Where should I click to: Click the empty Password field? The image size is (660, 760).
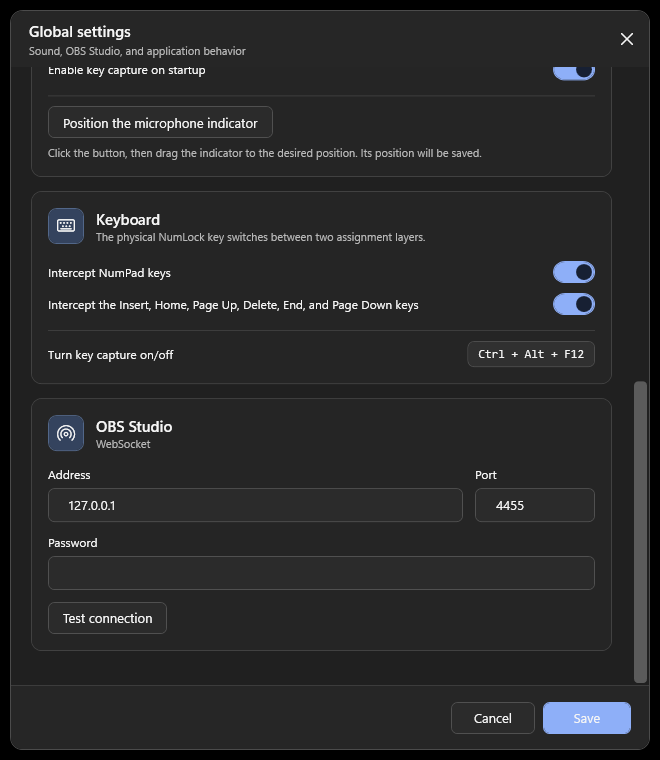pyautogui.click(x=321, y=573)
